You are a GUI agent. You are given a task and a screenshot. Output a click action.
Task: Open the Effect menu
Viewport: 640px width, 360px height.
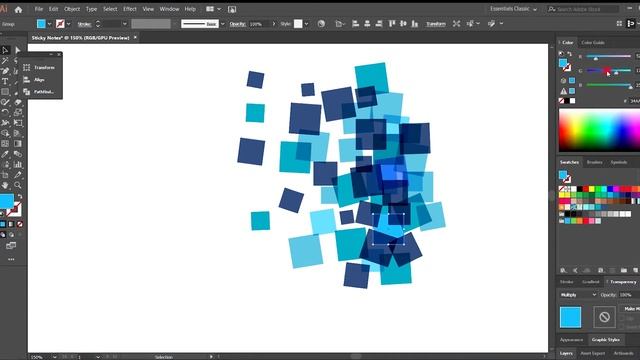[x=130, y=9]
